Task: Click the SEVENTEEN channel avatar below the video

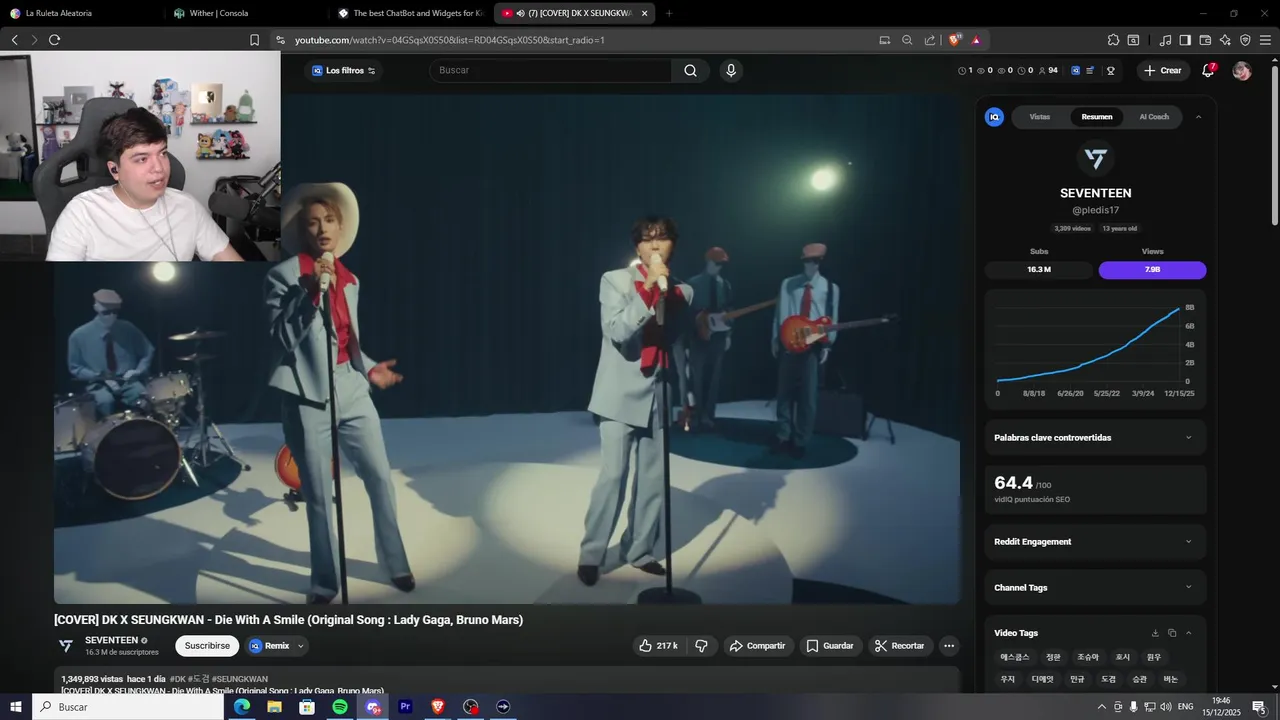Action: click(x=66, y=646)
